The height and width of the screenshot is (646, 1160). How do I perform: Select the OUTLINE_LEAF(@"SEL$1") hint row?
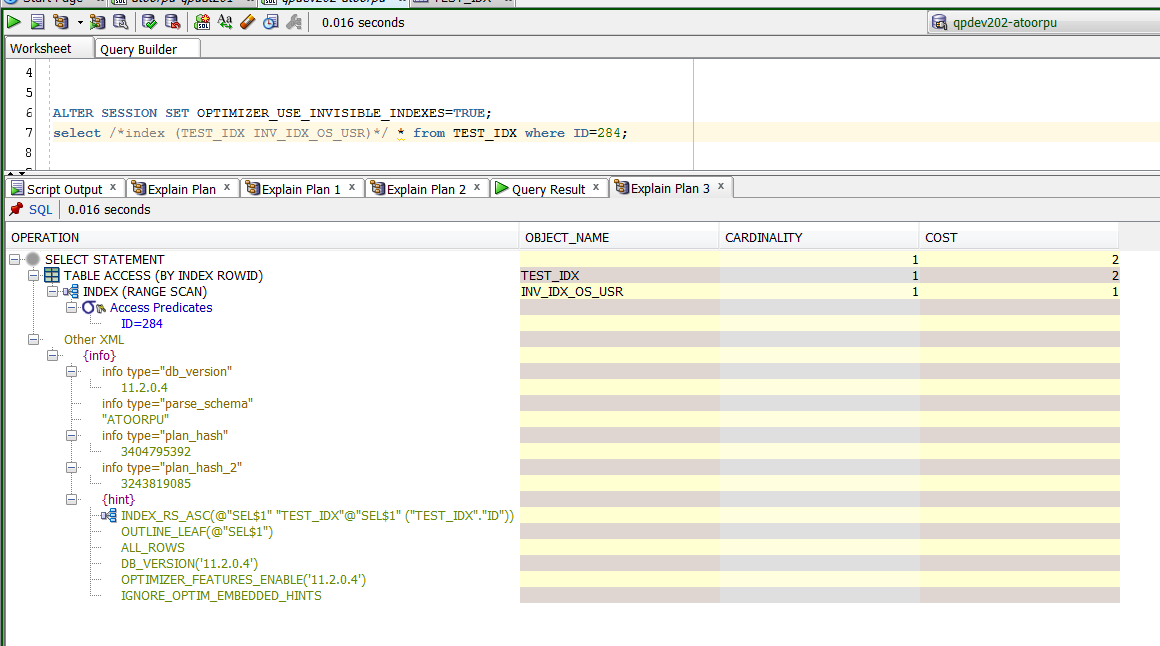coord(197,532)
